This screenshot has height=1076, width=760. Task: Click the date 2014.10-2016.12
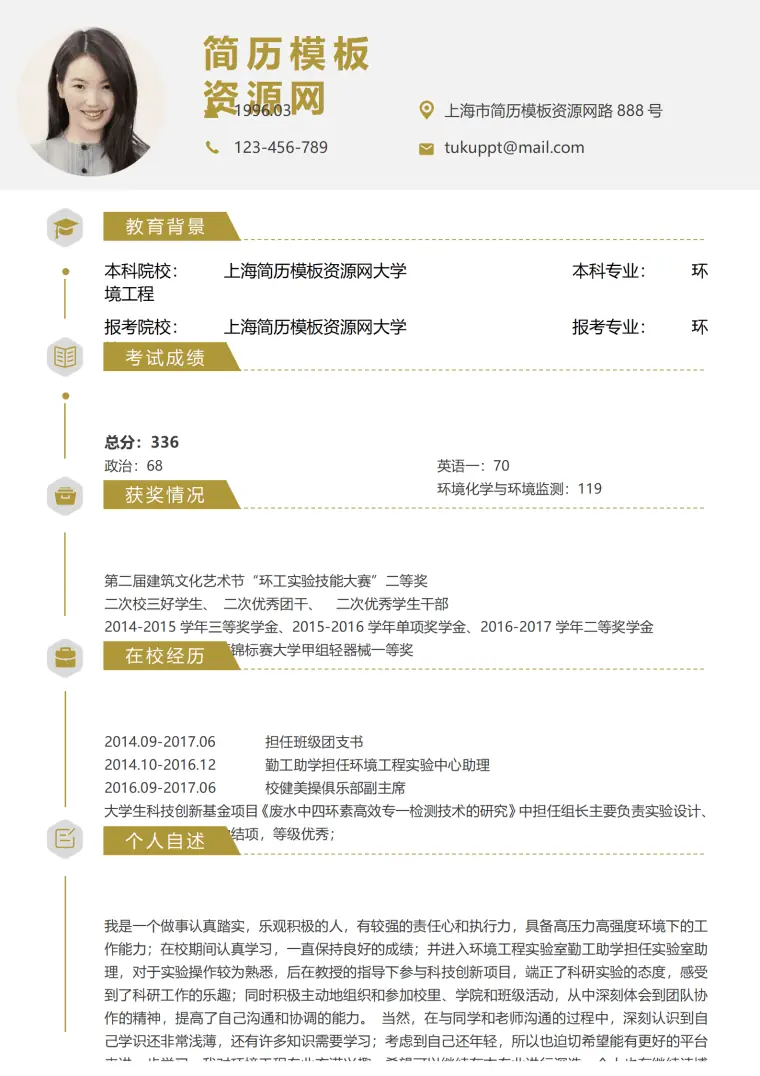160,764
